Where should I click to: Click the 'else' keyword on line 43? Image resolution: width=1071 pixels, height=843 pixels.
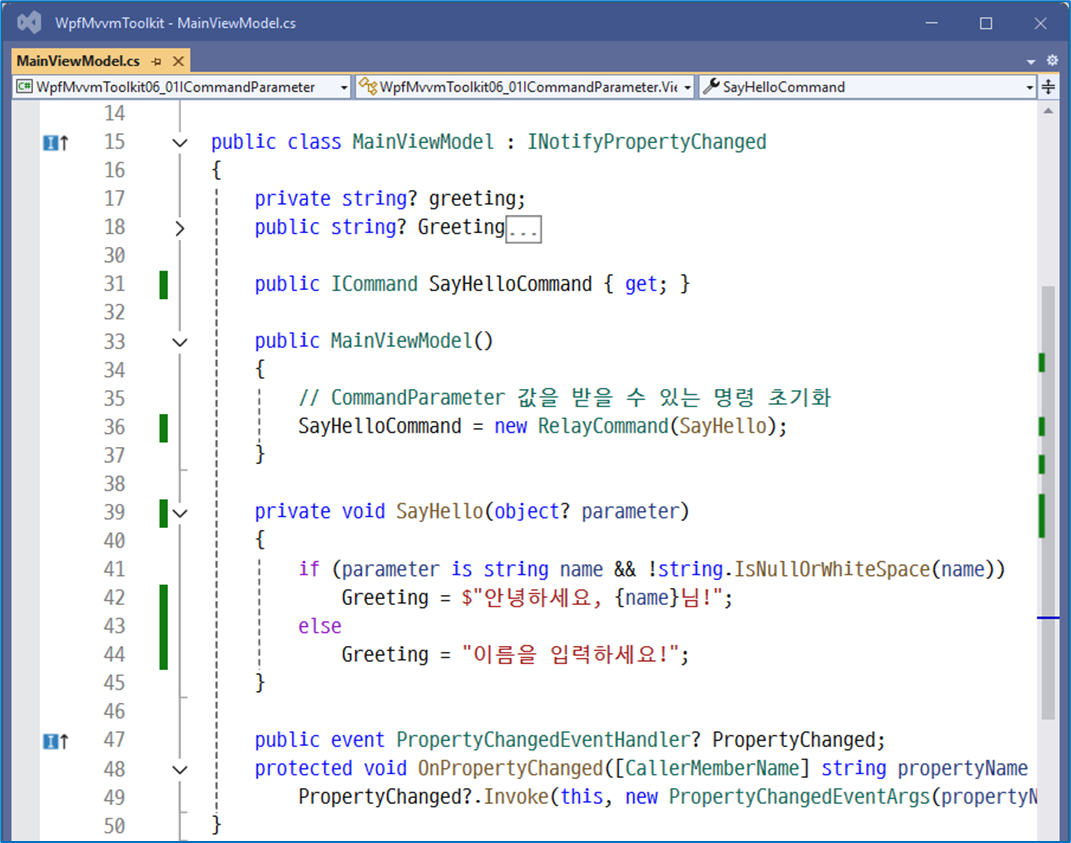point(320,626)
